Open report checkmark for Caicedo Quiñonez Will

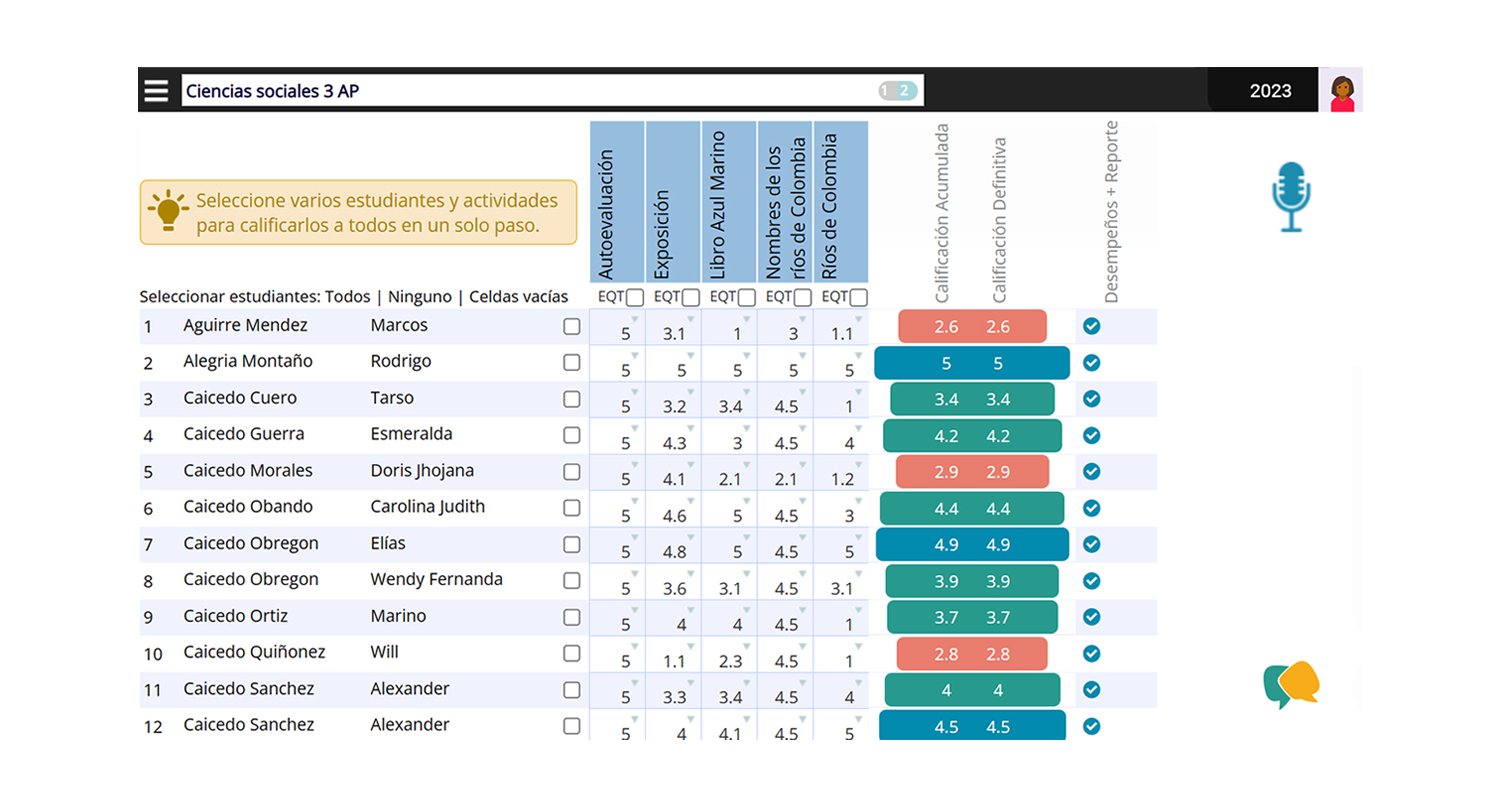pos(1092,653)
